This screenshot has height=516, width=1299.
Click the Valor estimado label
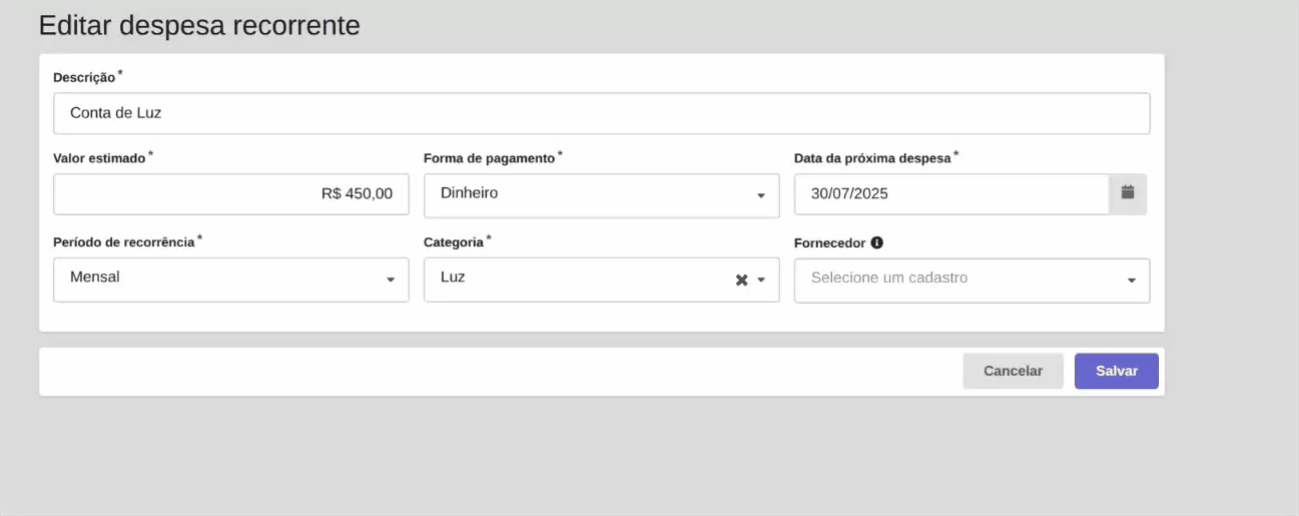(99, 158)
